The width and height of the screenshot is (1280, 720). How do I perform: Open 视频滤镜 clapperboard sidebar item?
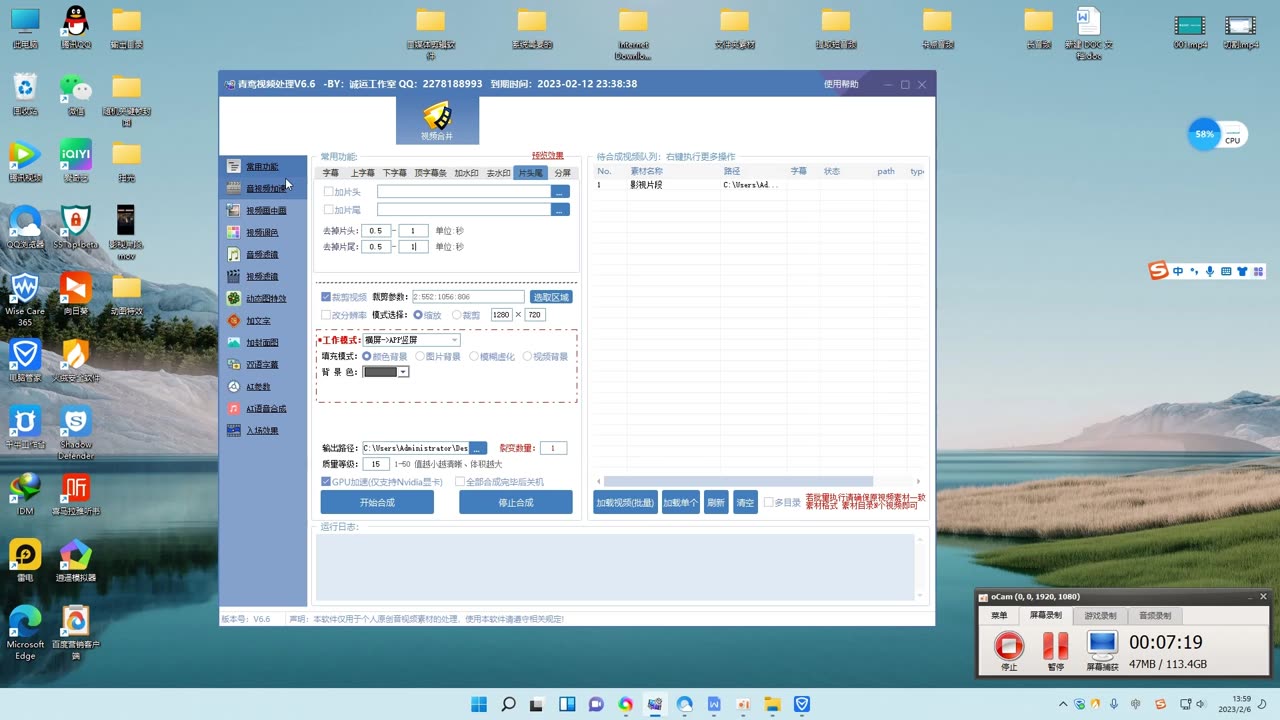[x=262, y=276]
